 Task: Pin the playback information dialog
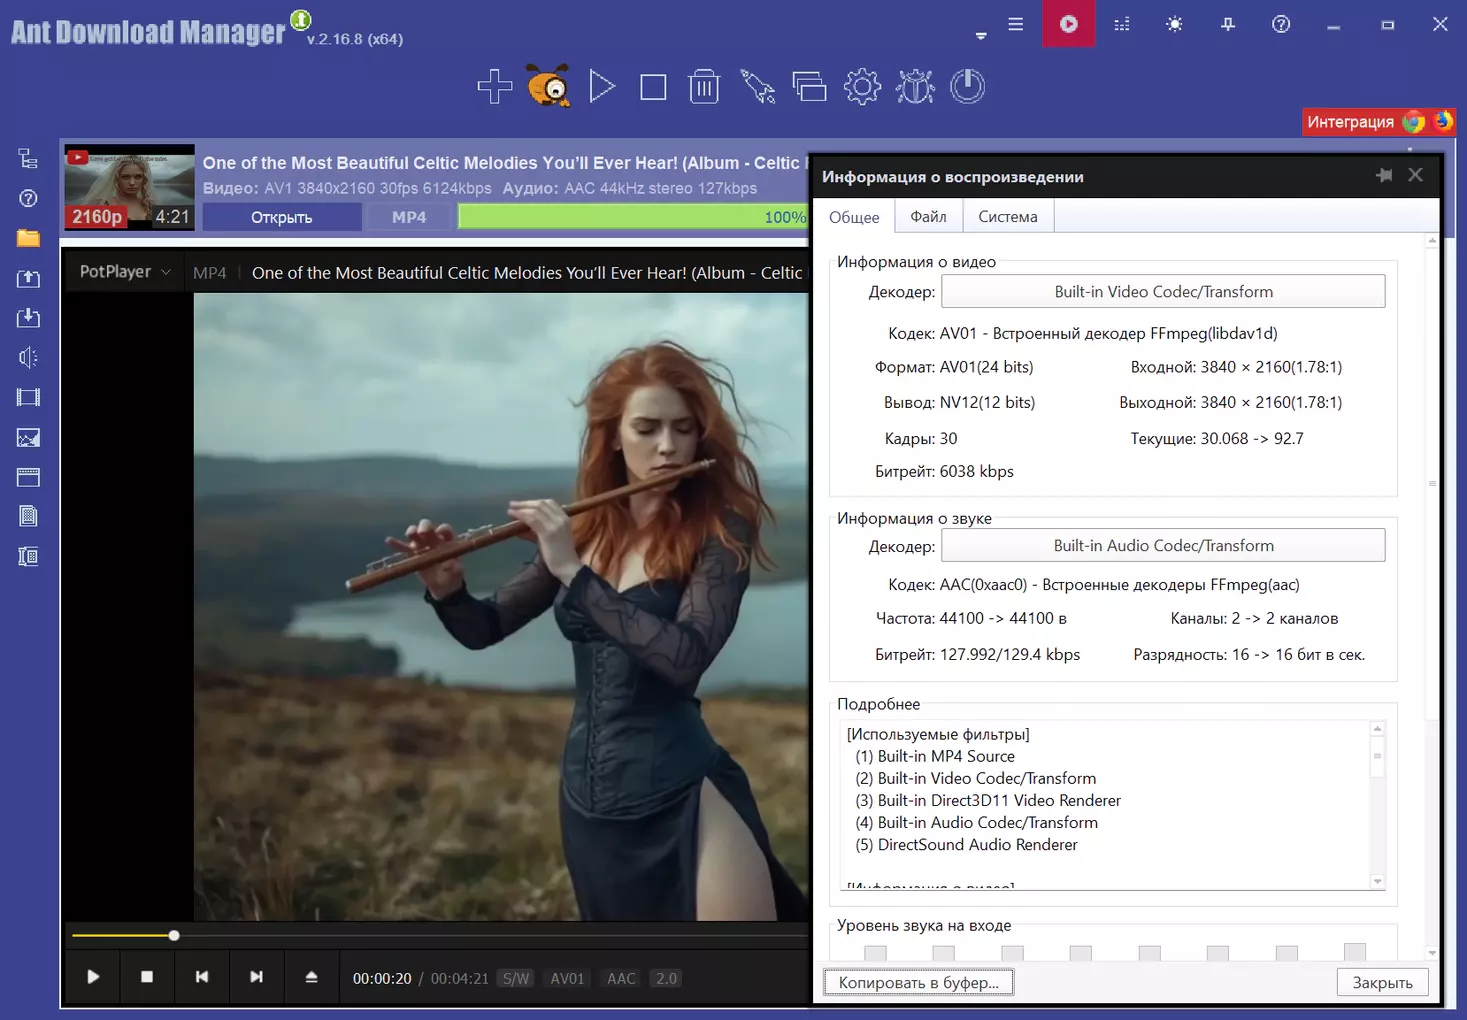[x=1384, y=175]
